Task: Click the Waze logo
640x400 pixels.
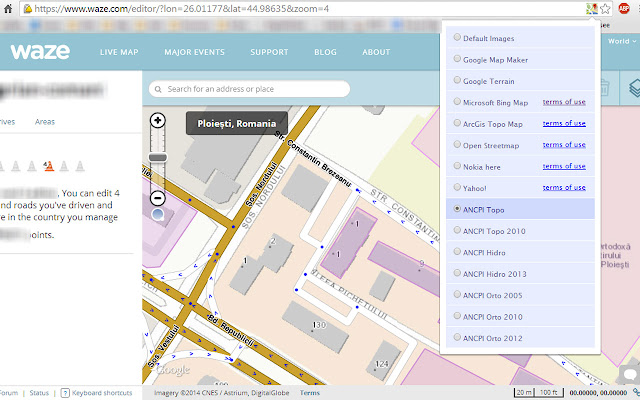Action: tap(40, 52)
